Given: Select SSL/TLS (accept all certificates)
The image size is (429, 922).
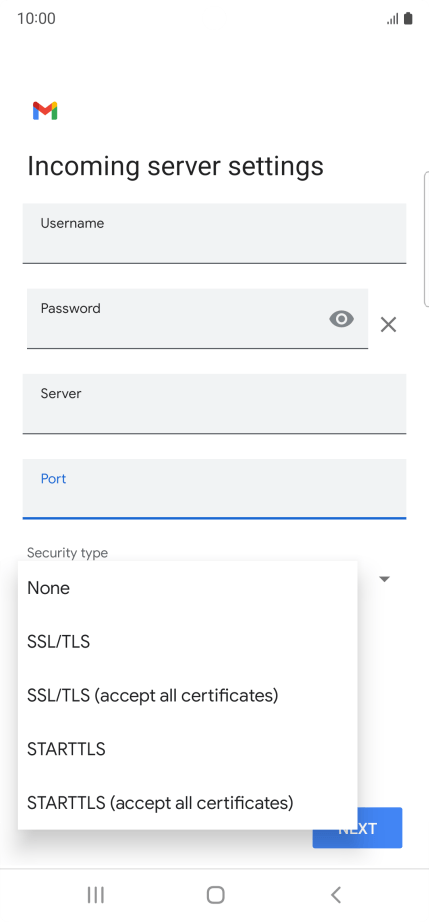Looking at the screenshot, I should [187, 696].
